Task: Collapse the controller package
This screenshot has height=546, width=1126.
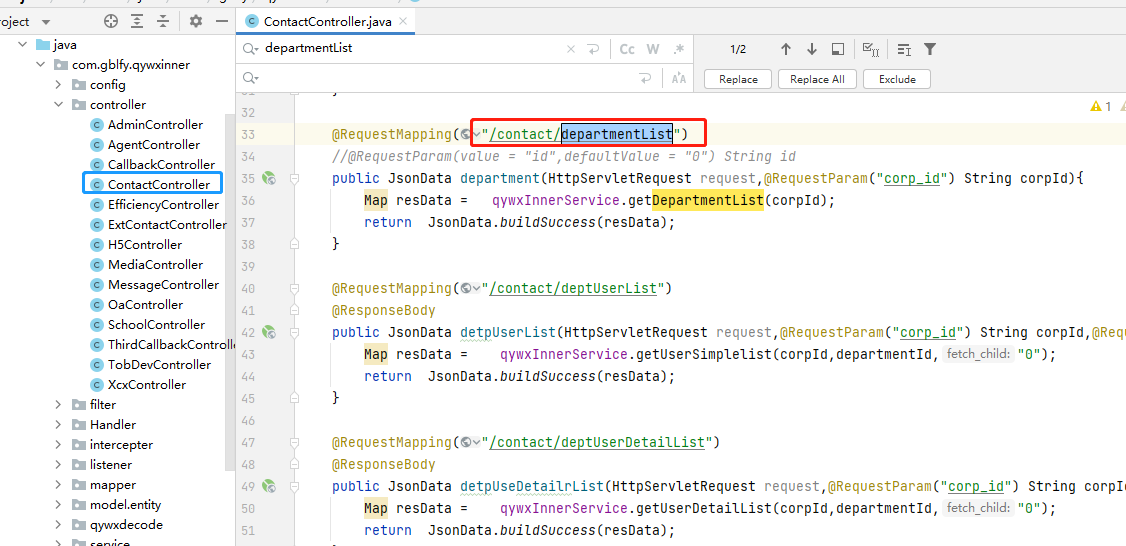Action: [x=58, y=105]
